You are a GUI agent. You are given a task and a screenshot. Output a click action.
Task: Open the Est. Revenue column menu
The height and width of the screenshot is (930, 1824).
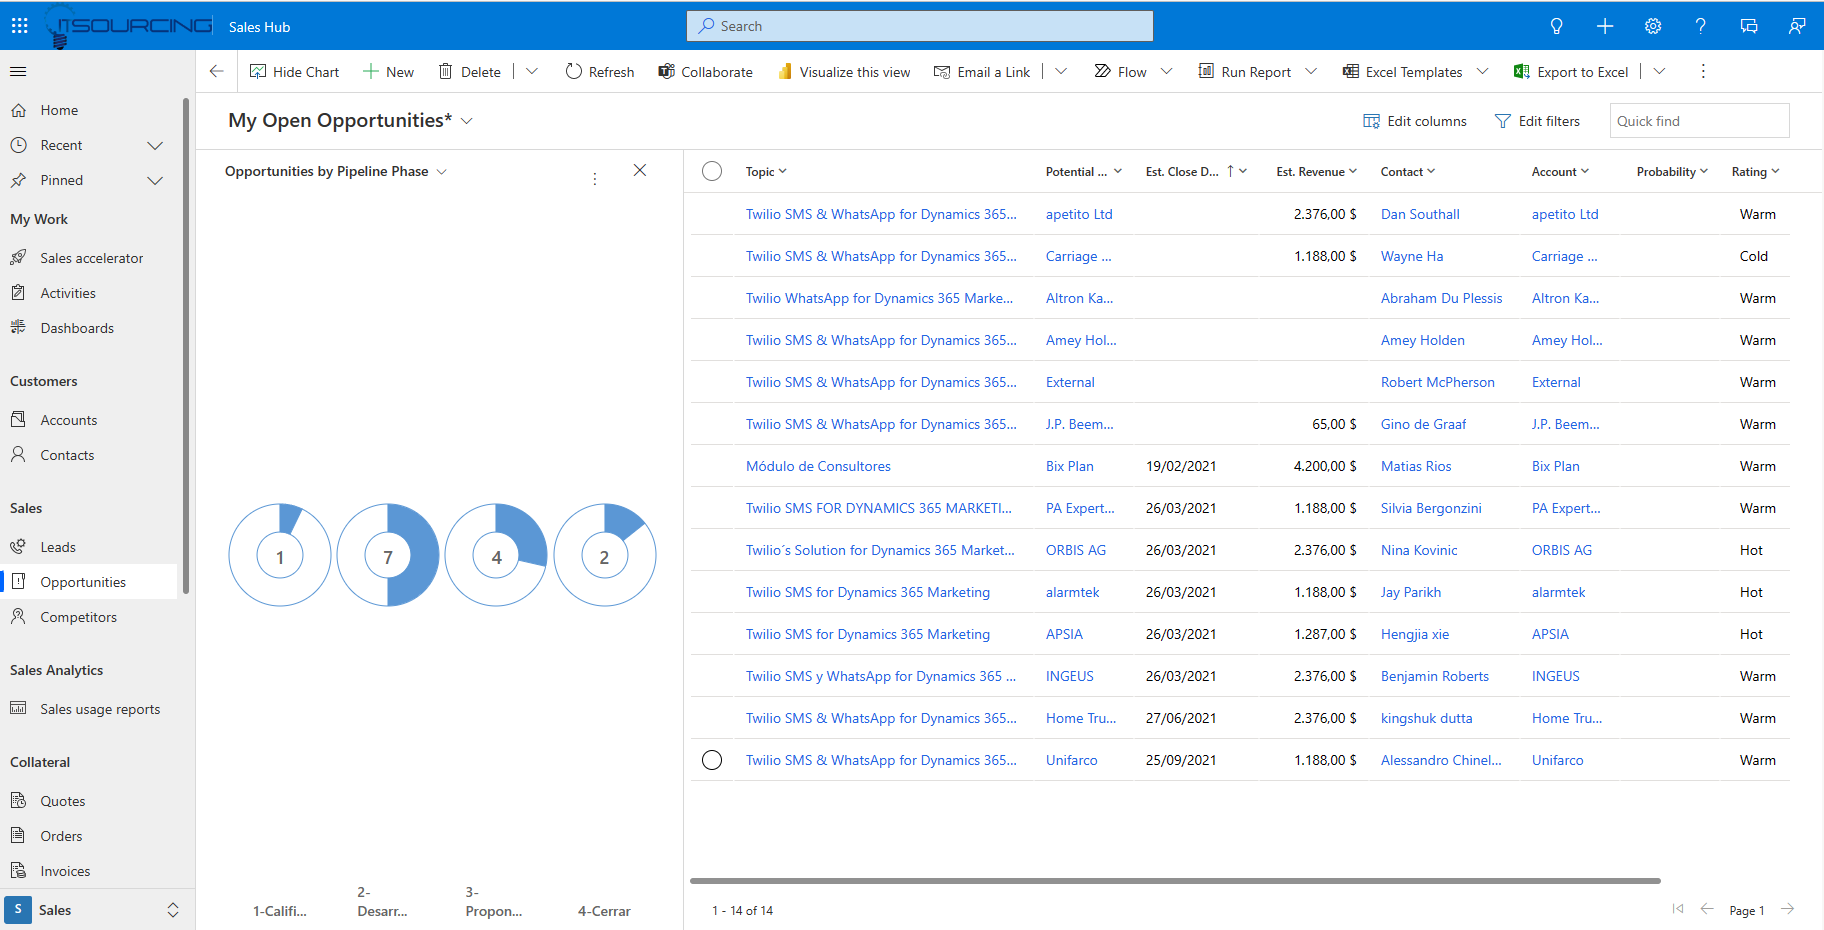pos(1316,172)
